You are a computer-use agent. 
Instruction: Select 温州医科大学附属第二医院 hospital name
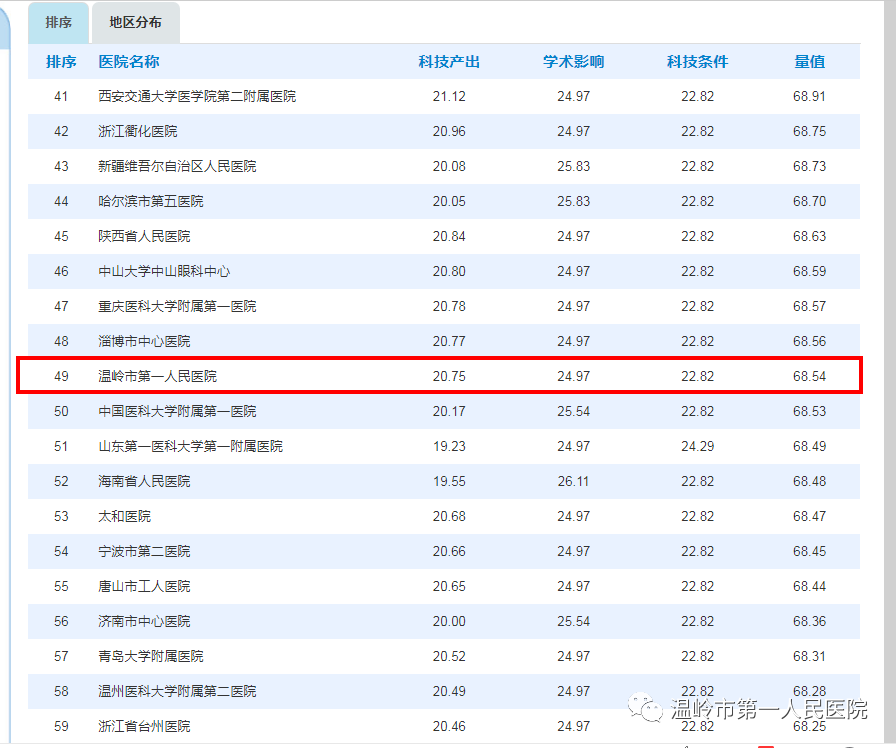click(x=177, y=691)
